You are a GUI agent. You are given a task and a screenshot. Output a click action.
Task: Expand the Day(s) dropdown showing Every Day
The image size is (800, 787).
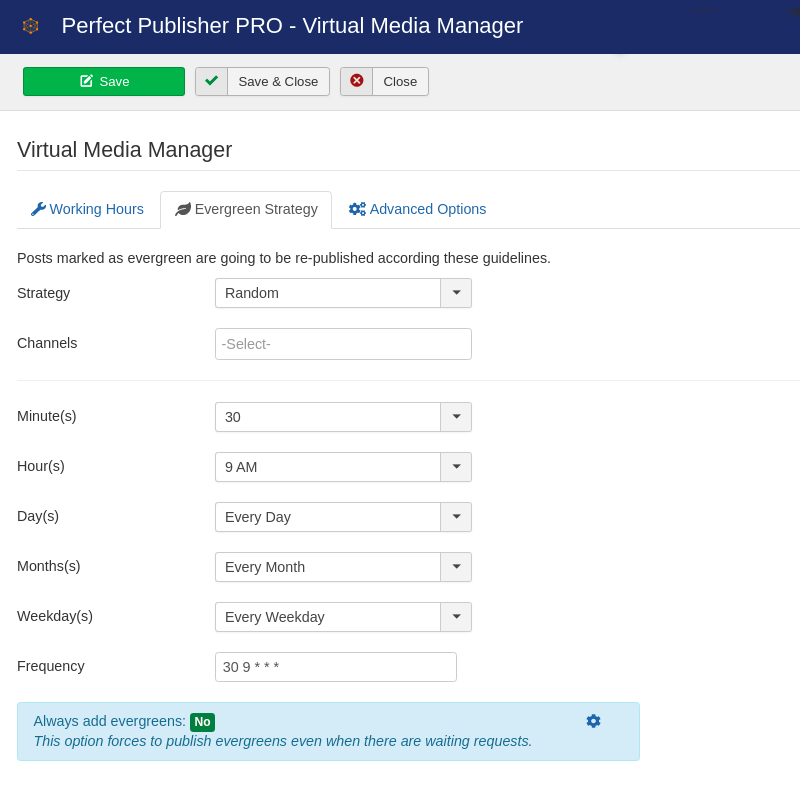(x=343, y=517)
